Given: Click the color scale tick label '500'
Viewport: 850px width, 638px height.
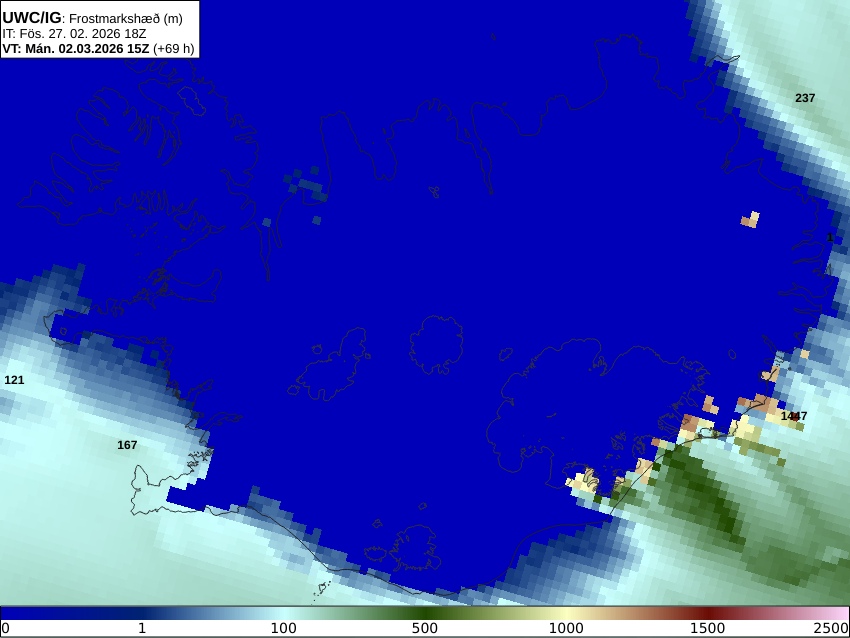Looking at the screenshot, I should [x=425, y=628].
